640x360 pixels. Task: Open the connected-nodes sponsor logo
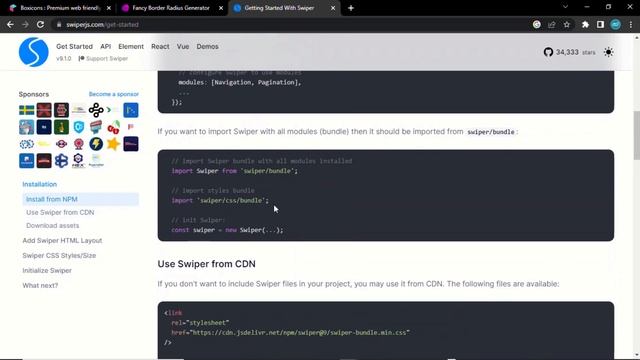pyautogui.click(x=96, y=110)
